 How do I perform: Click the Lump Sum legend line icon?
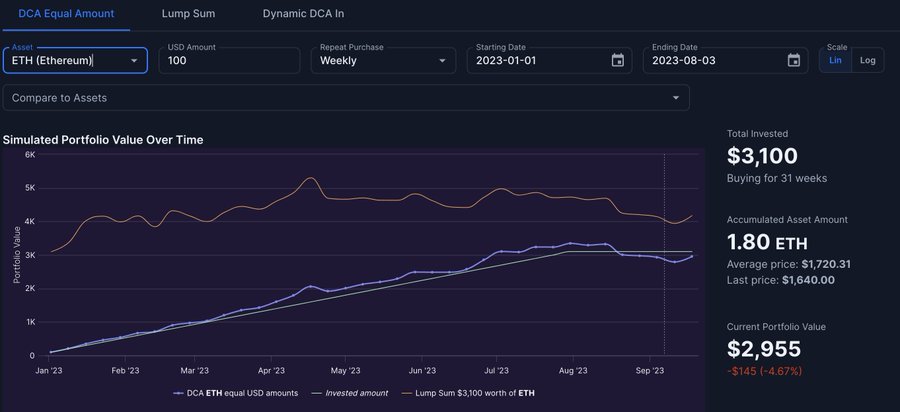click(x=408, y=393)
